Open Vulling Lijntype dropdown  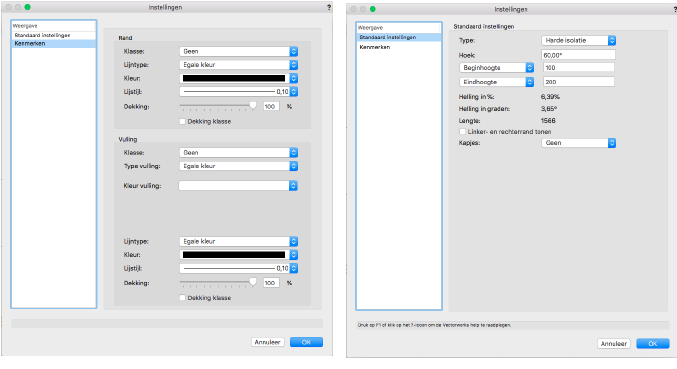coord(238,242)
